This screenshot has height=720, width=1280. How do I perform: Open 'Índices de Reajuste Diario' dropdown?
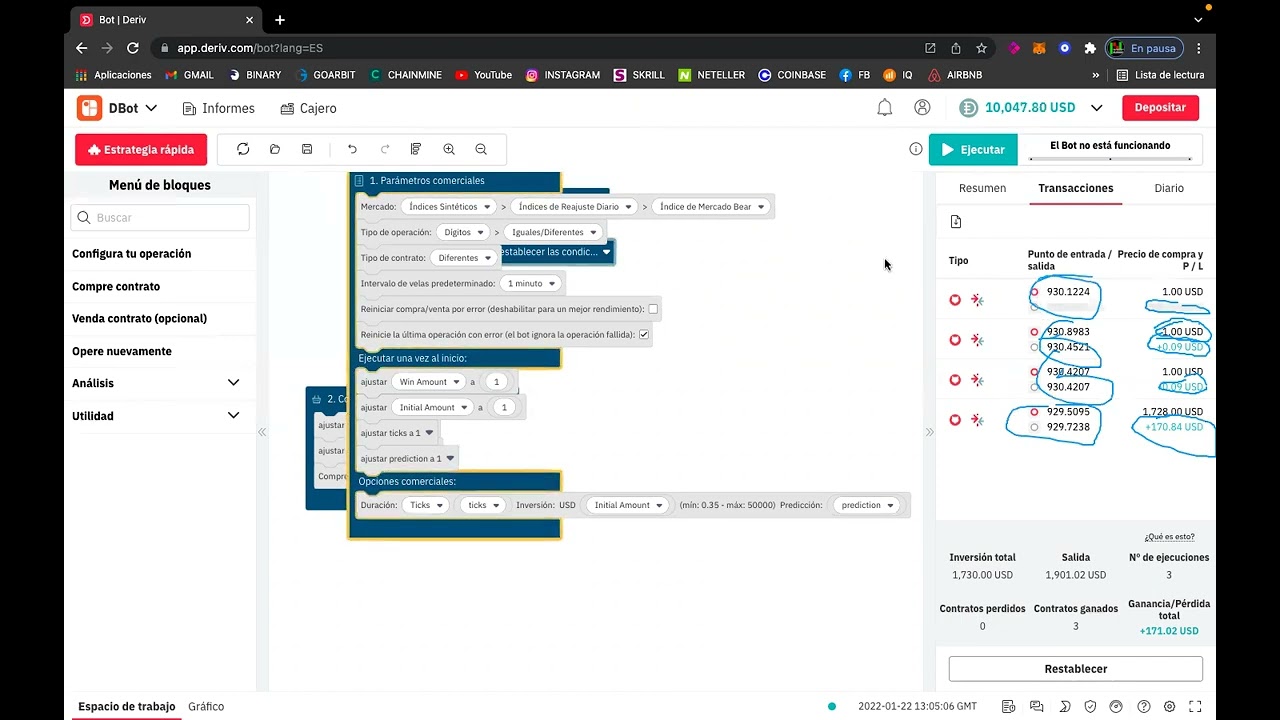pyautogui.click(x=574, y=207)
